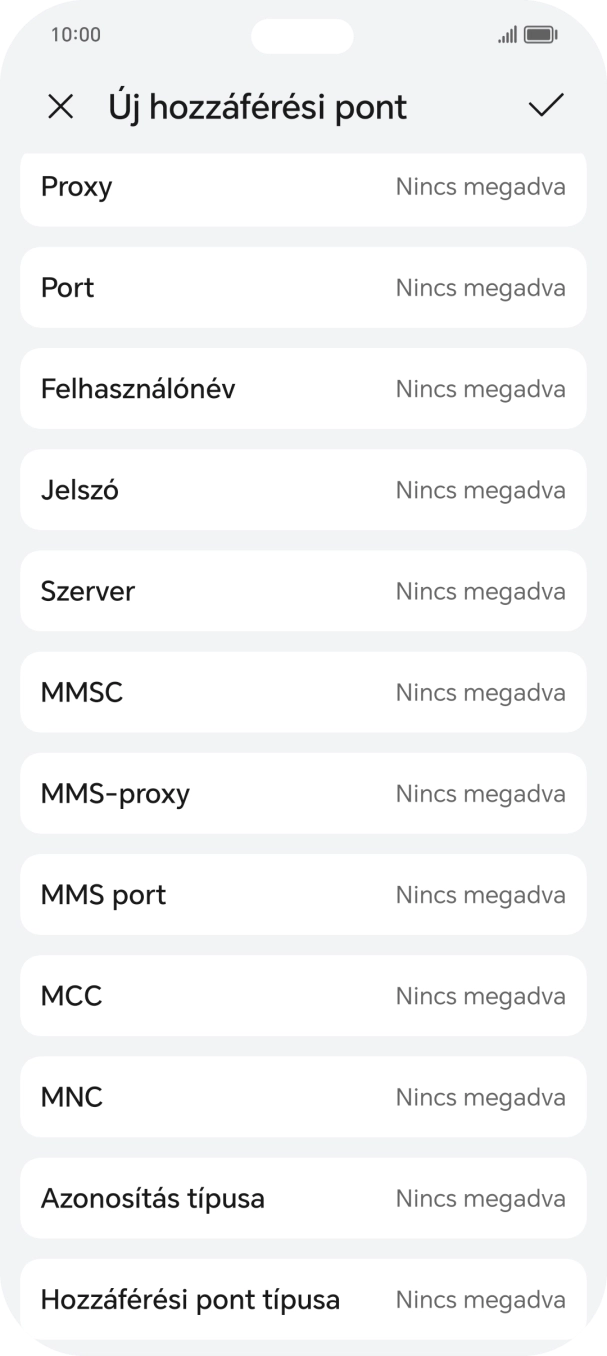Image resolution: width=607 pixels, height=1356 pixels.
Task: Select the Új hozzáférési pont title
Action: pos(257,105)
